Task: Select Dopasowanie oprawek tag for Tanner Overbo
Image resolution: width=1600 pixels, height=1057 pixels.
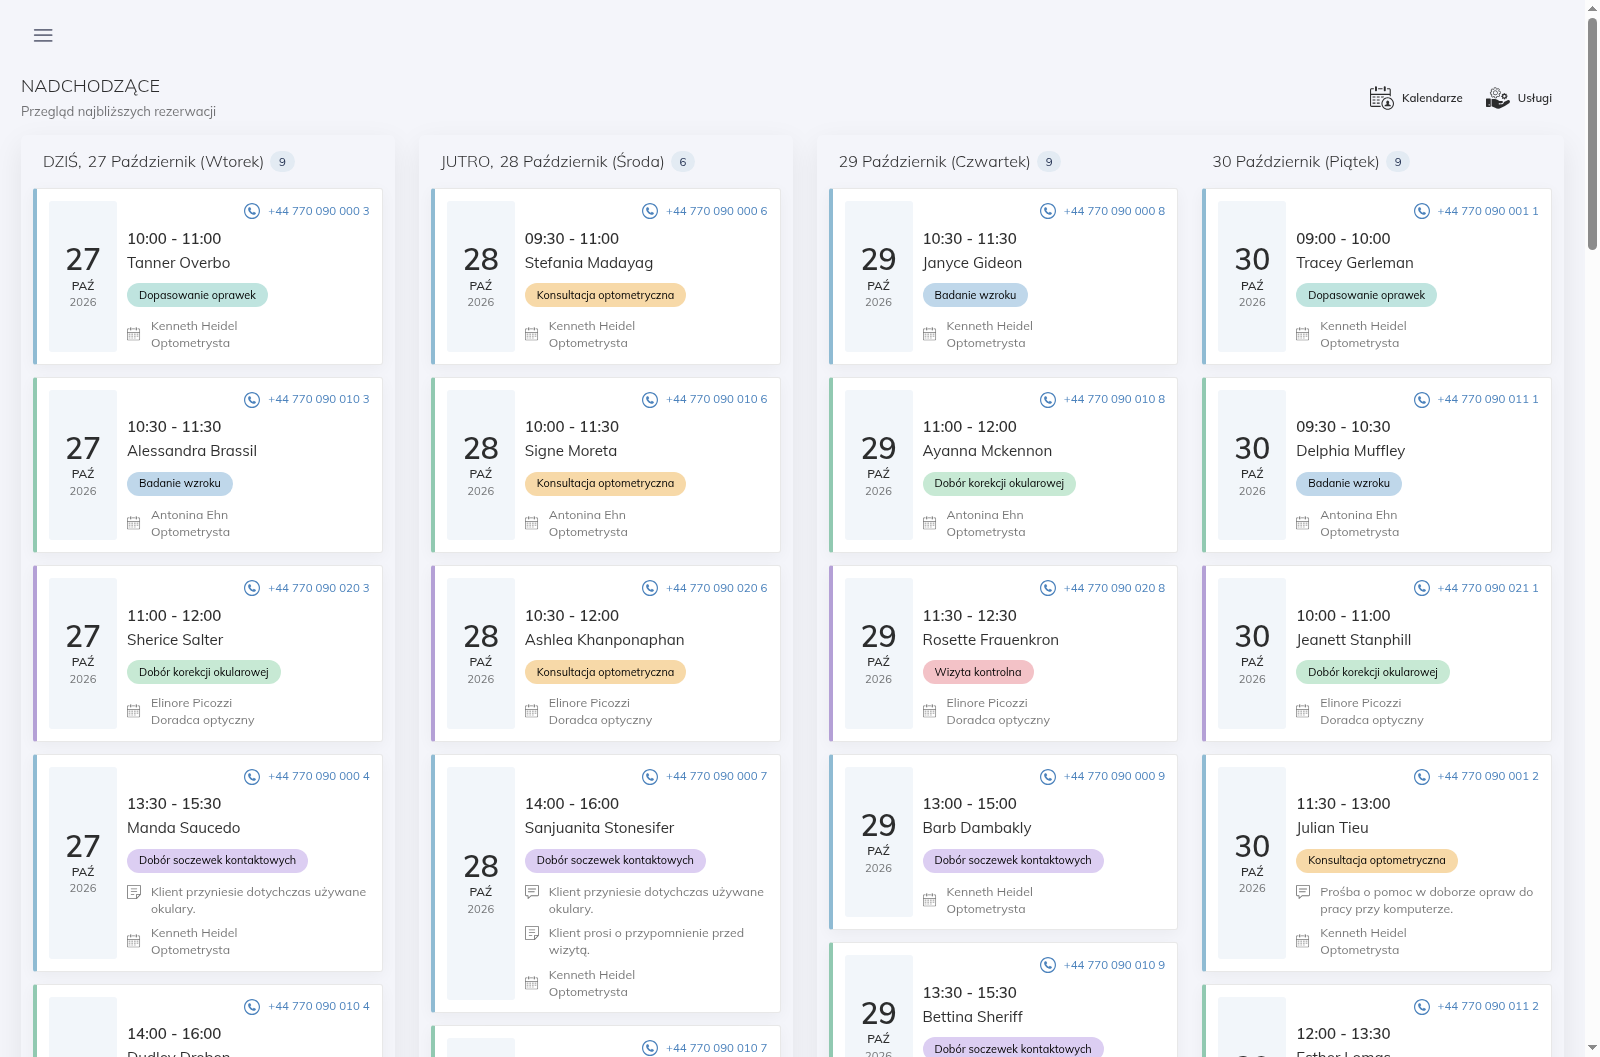Action: [197, 295]
